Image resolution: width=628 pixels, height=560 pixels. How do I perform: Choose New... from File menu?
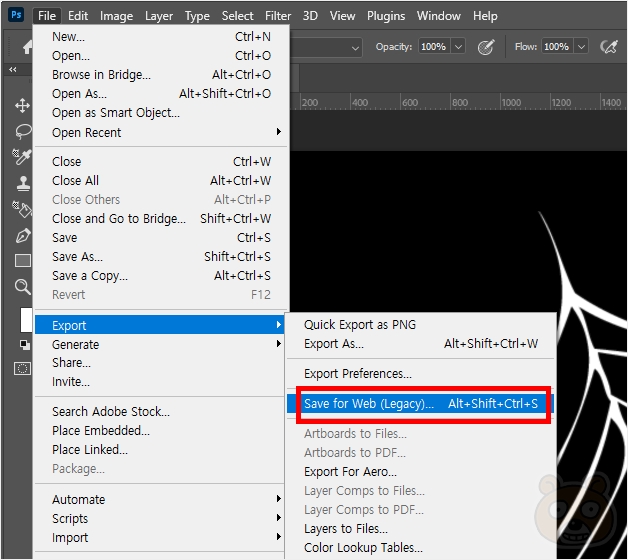pyautogui.click(x=162, y=36)
